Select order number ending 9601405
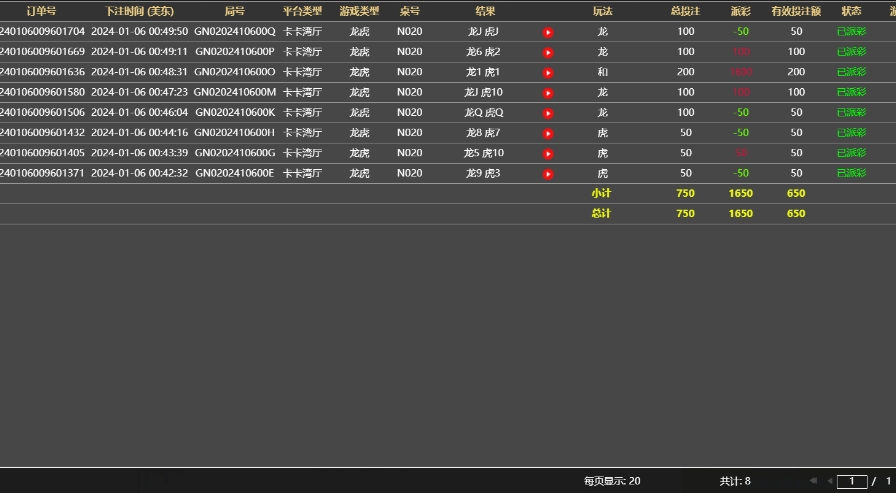This screenshot has width=896, height=493. [x=42, y=153]
